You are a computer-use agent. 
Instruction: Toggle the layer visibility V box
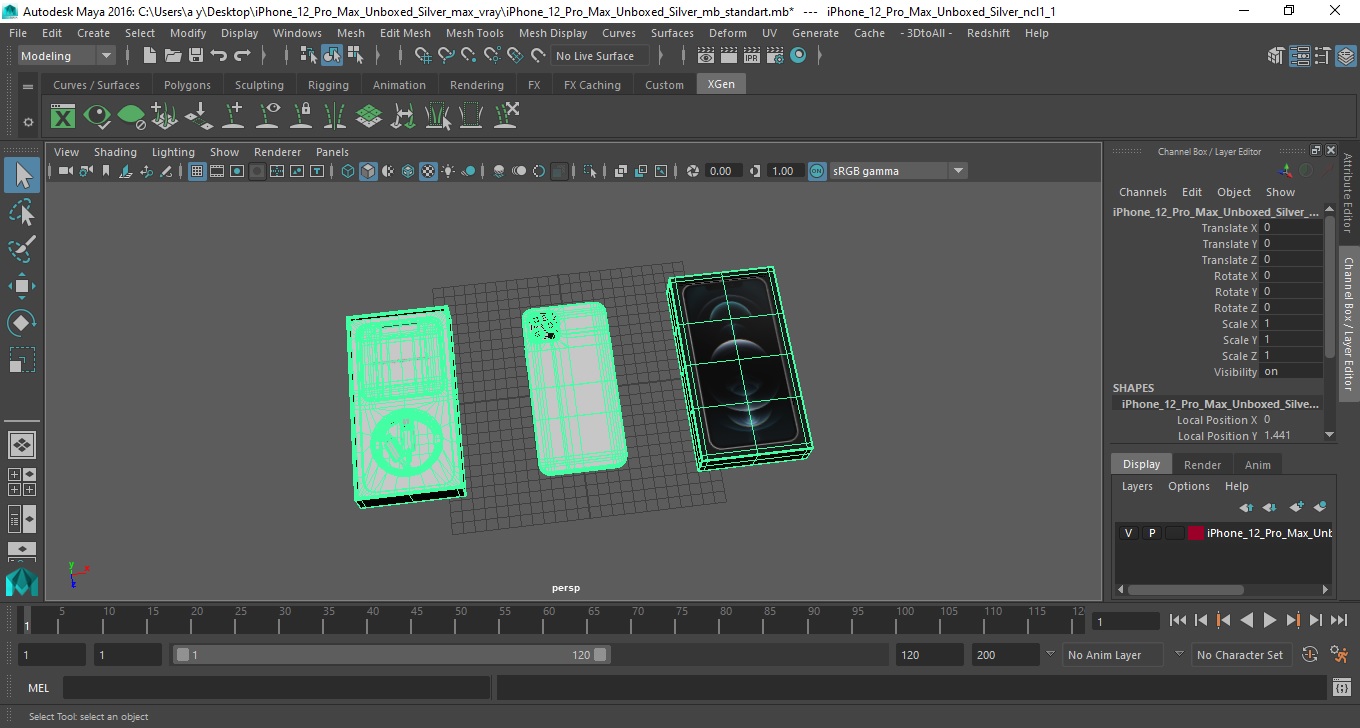pyautogui.click(x=1129, y=533)
